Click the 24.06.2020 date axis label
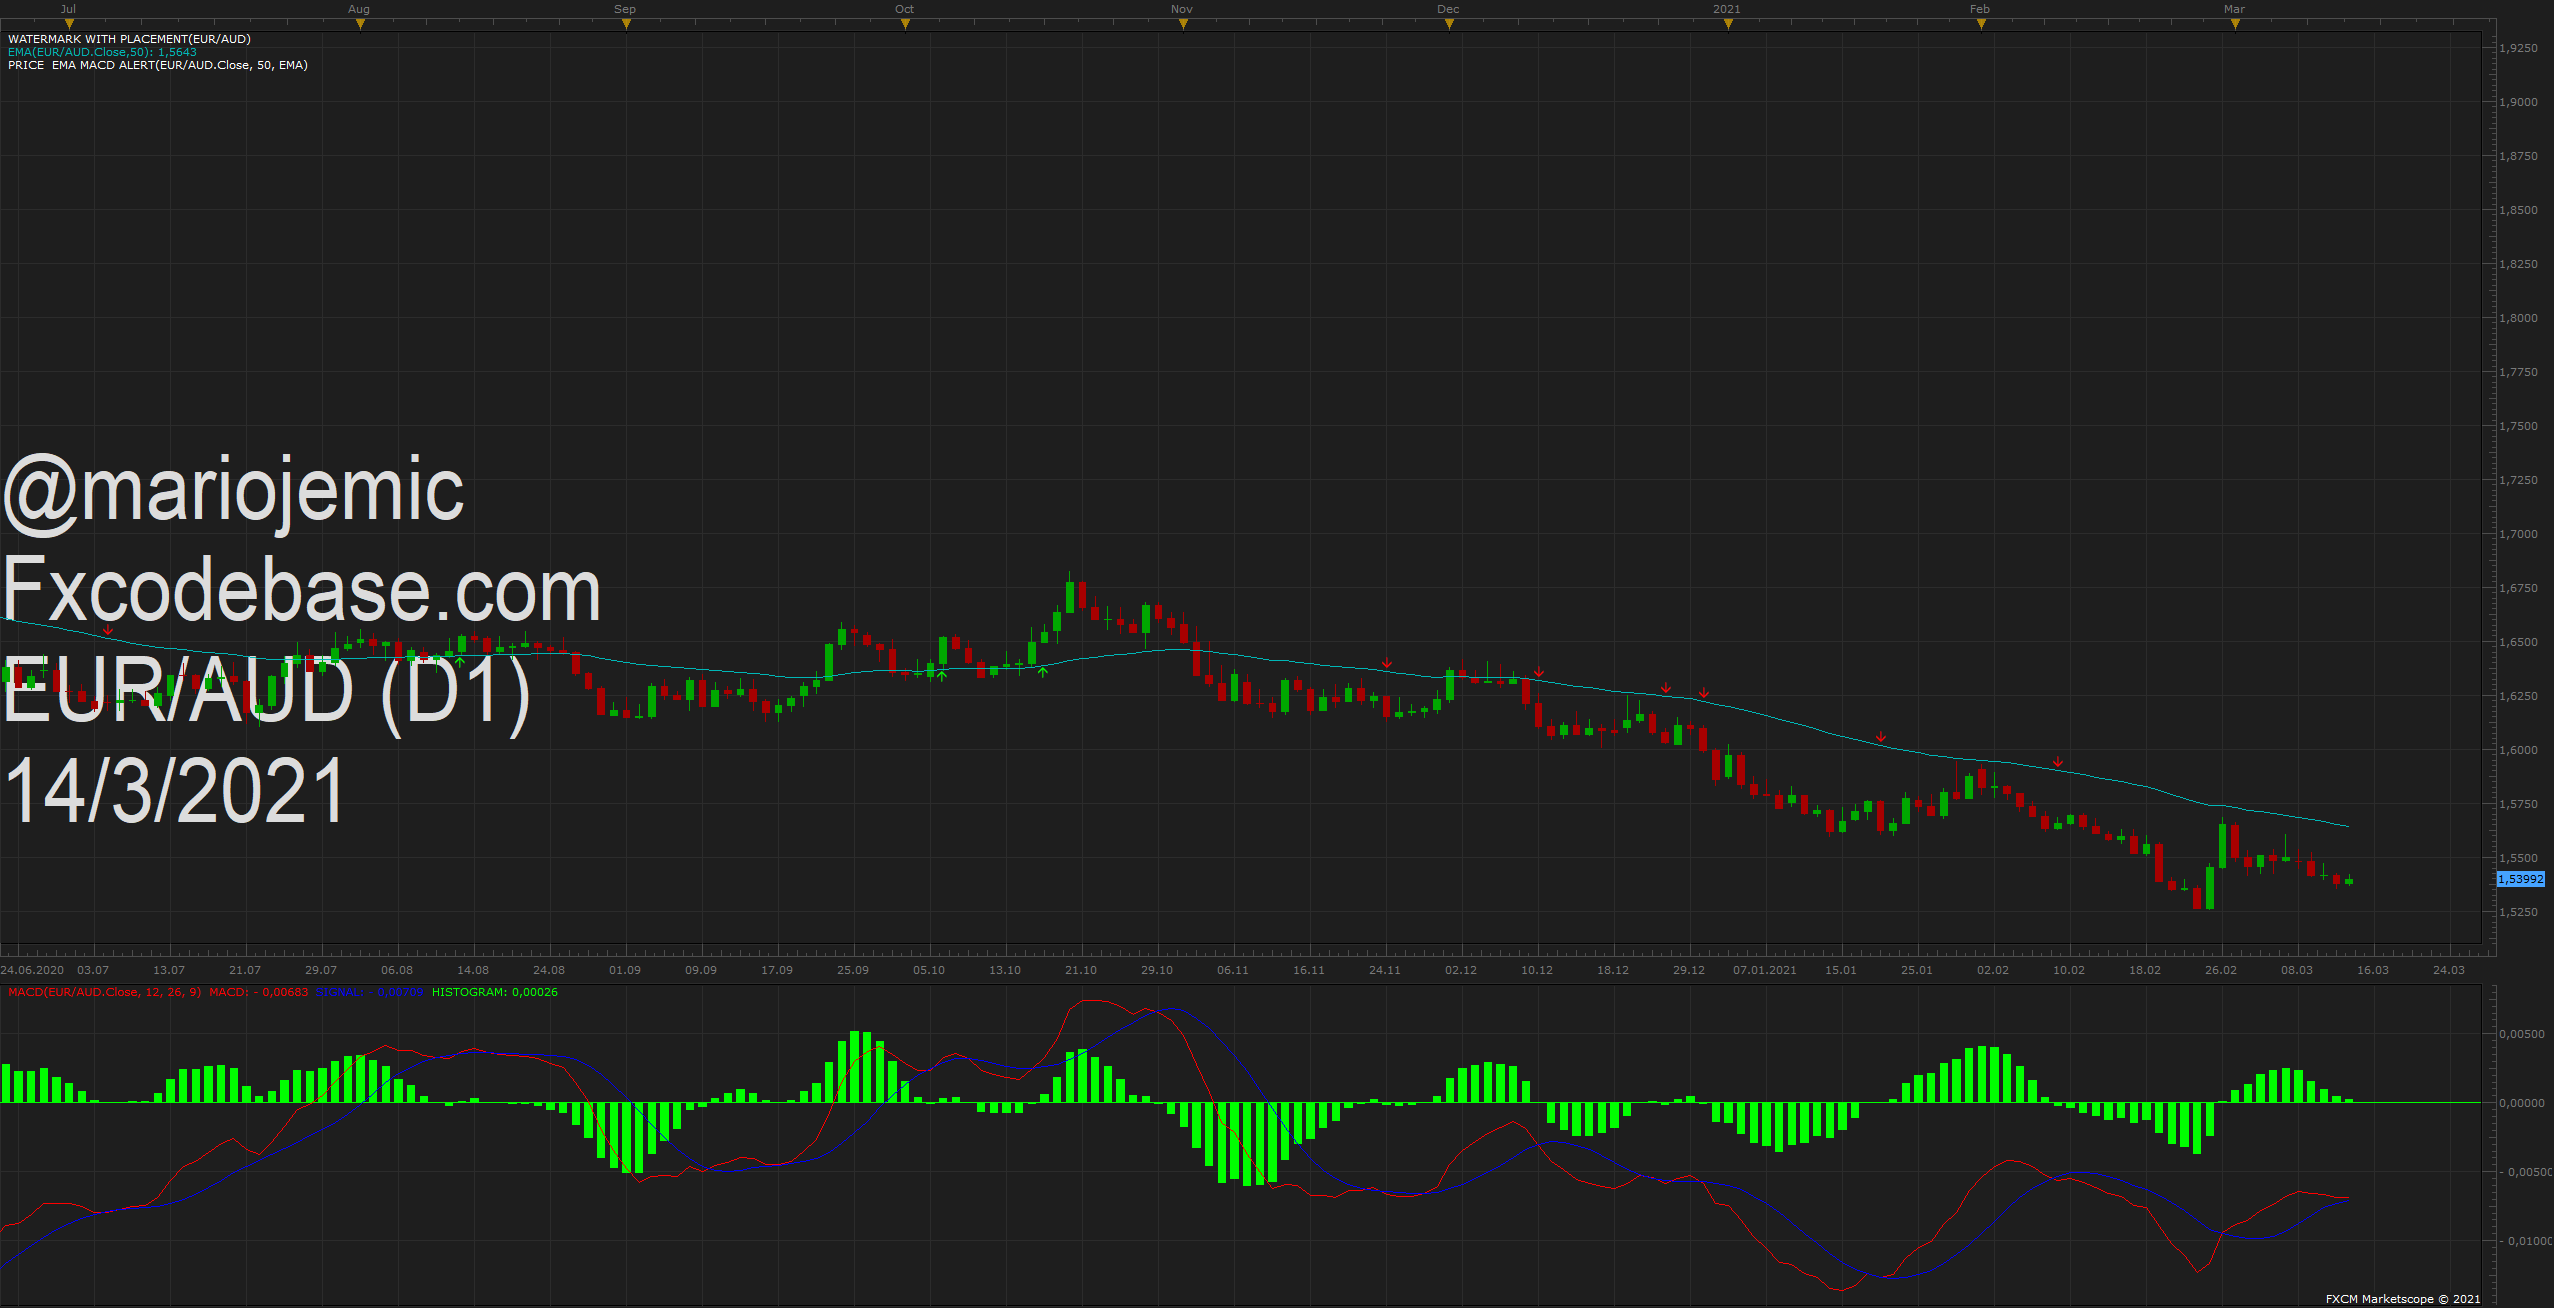Viewport: 2554px width, 1308px height. coord(32,970)
